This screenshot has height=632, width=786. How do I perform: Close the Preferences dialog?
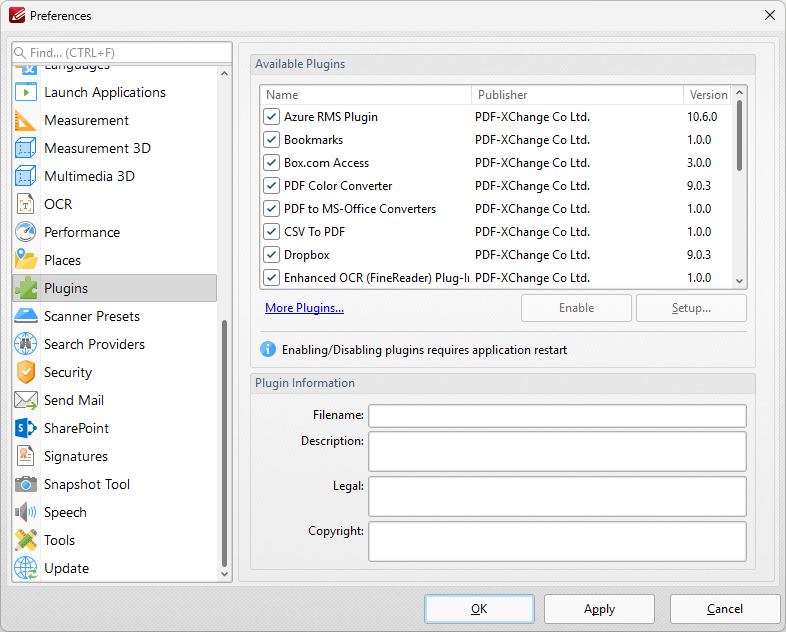point(770,15)
